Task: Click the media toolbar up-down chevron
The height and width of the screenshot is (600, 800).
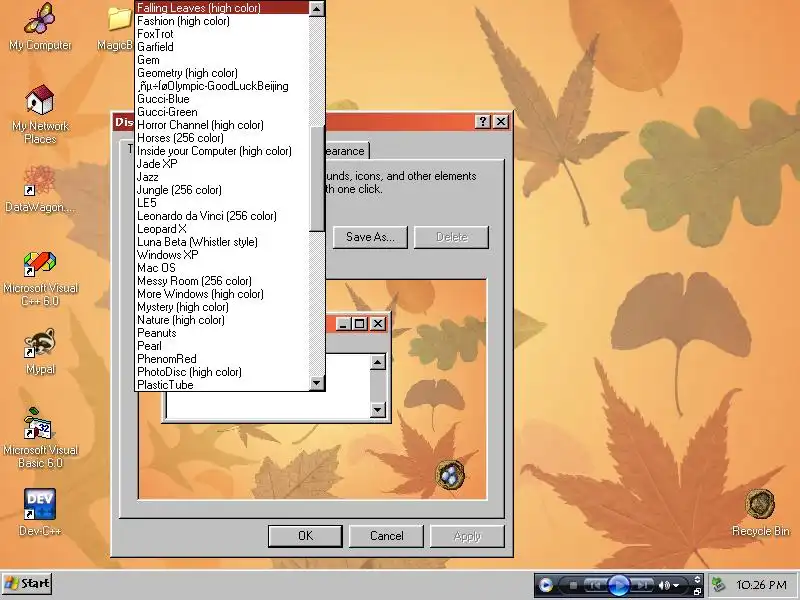Action: point(697,580)
